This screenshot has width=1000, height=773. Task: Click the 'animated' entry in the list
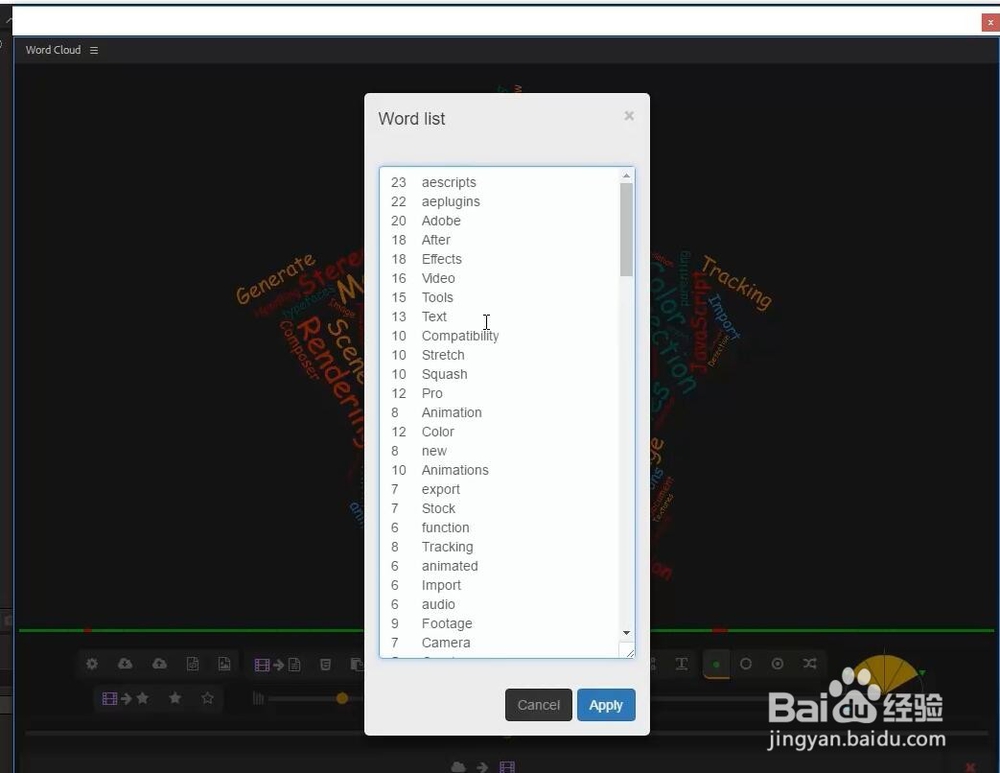(x=450, y=566)
